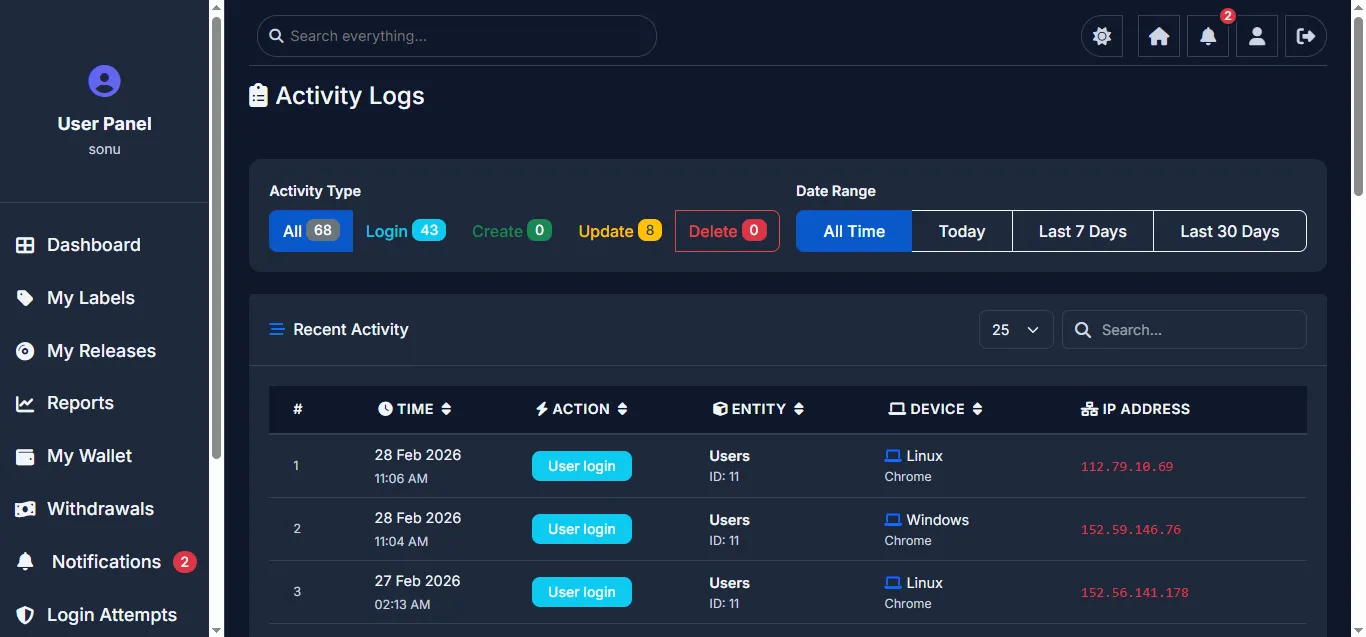Click the Activity Logs clipboard icon
Viewport: 1366px width, 637px height.
[x=258, y=95]
